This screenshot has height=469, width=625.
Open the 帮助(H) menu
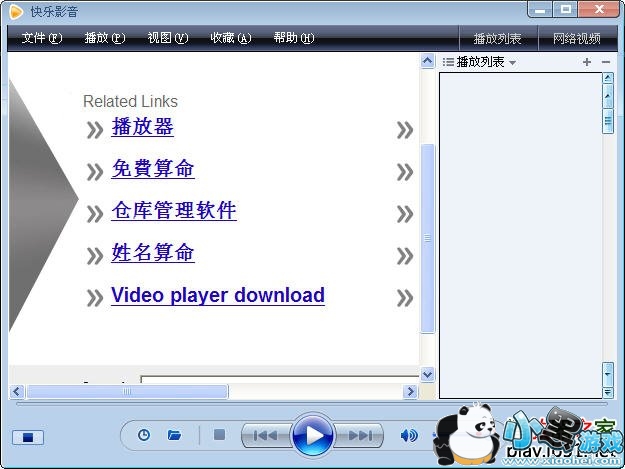click(294, 38)
